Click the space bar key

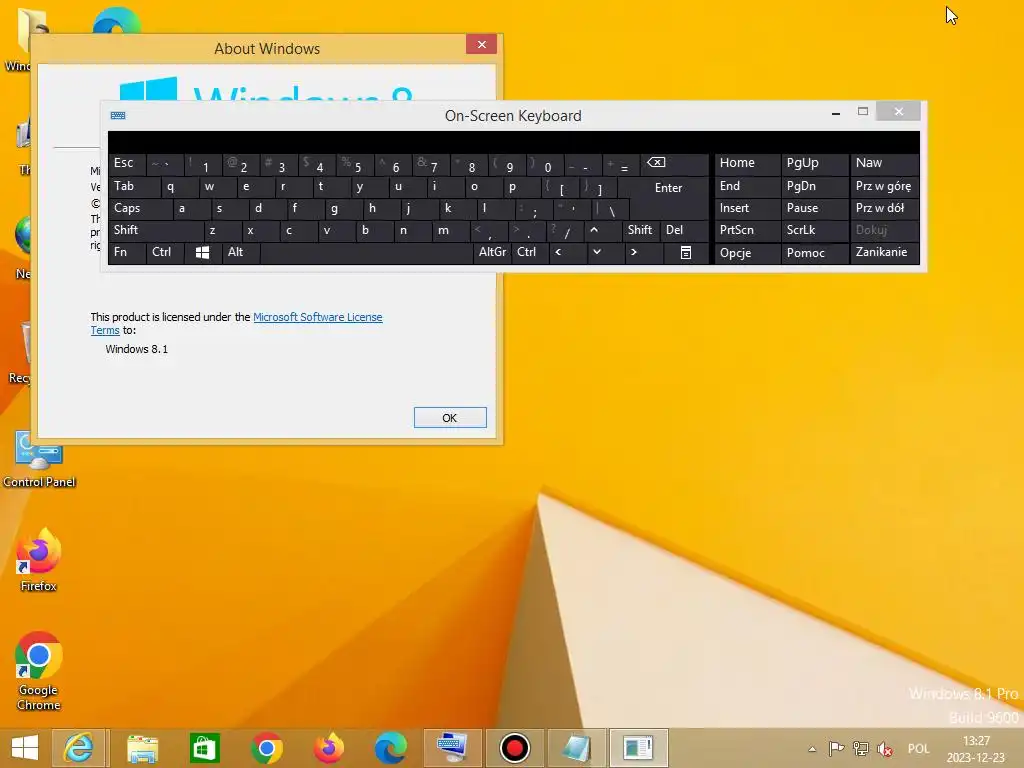366,253
